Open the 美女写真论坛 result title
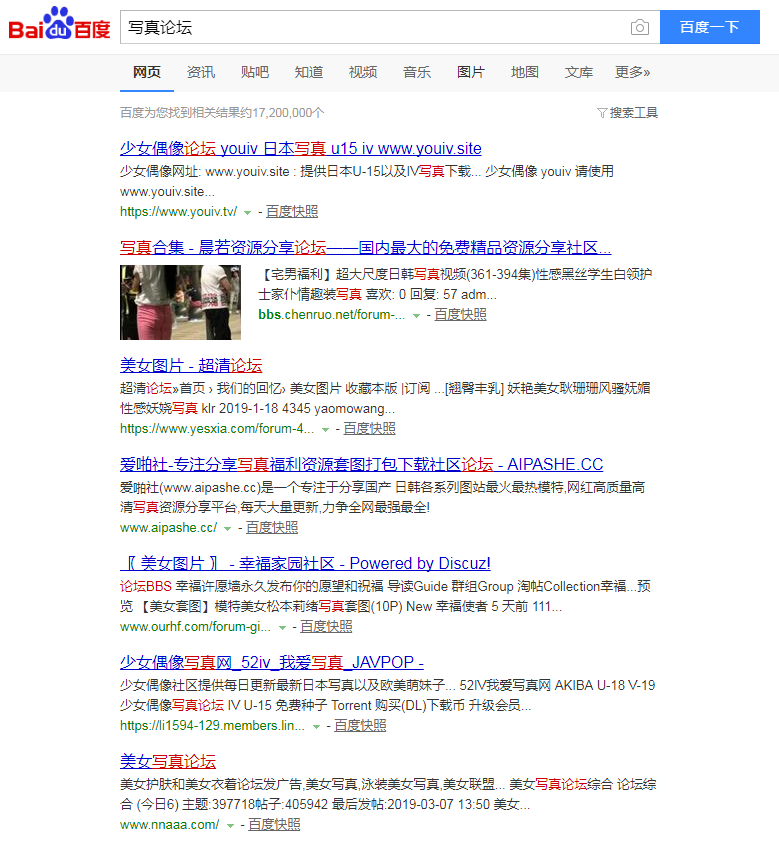Image resolution: width=779 pixels, height=845 pixels. [168, 761]
